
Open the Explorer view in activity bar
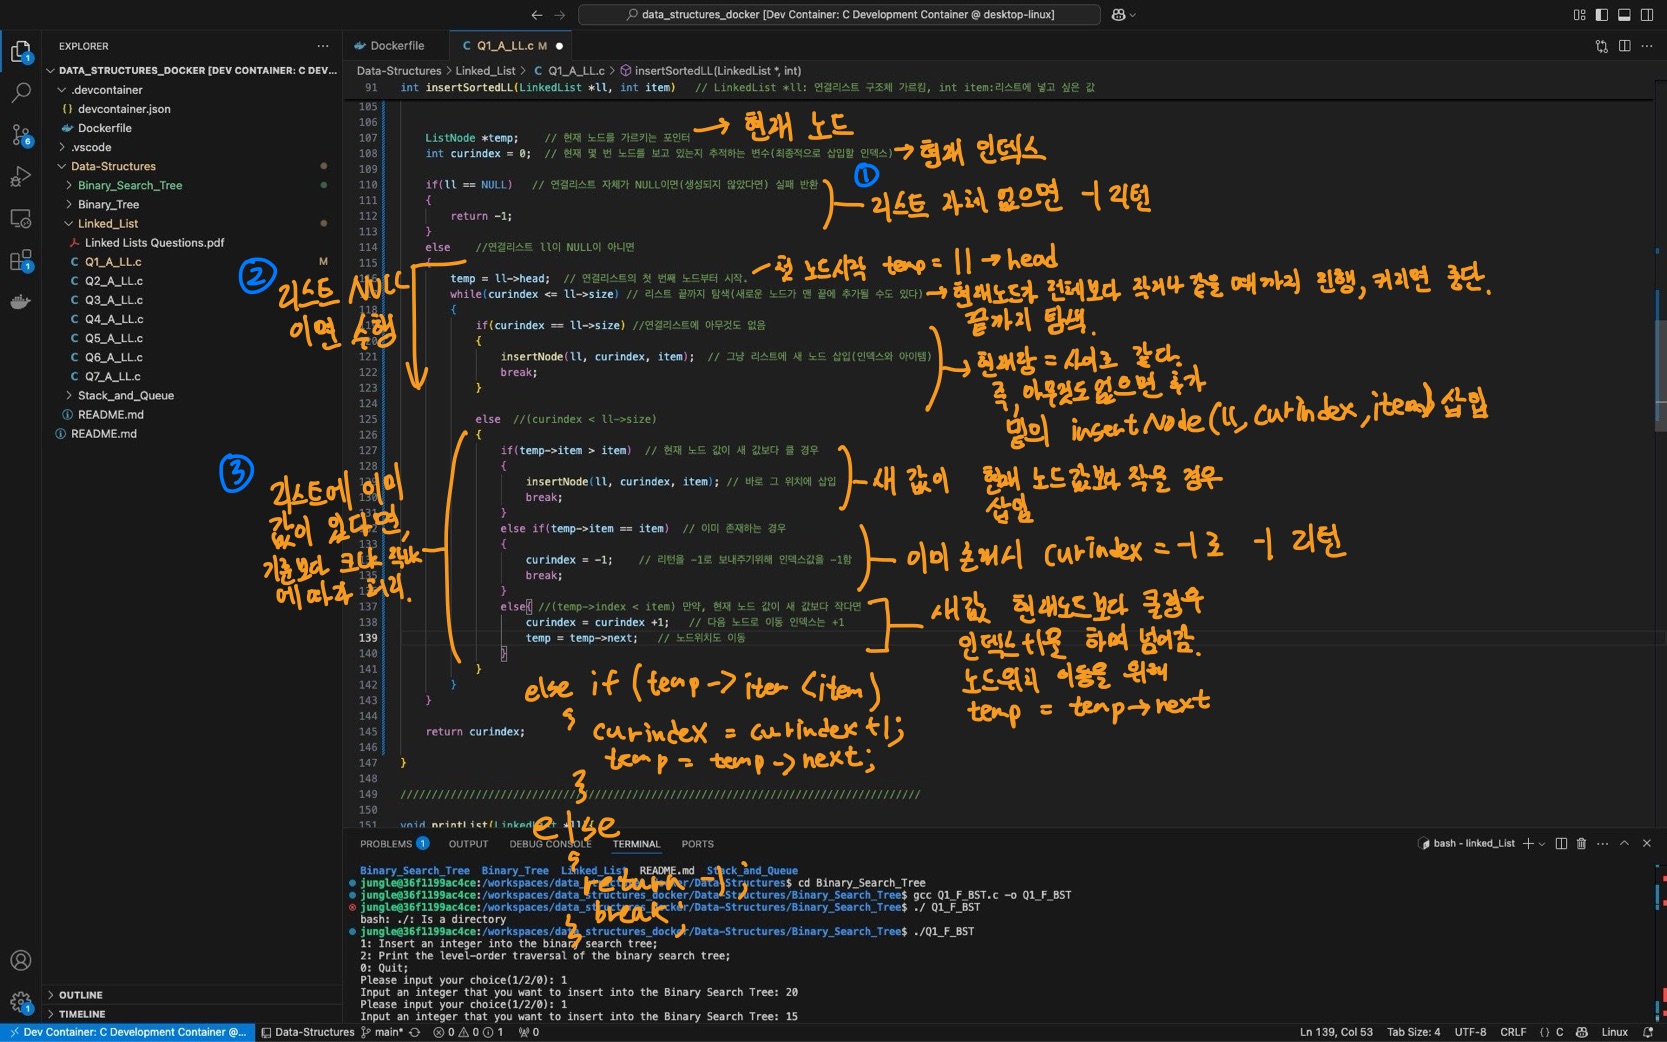point(20,52)
